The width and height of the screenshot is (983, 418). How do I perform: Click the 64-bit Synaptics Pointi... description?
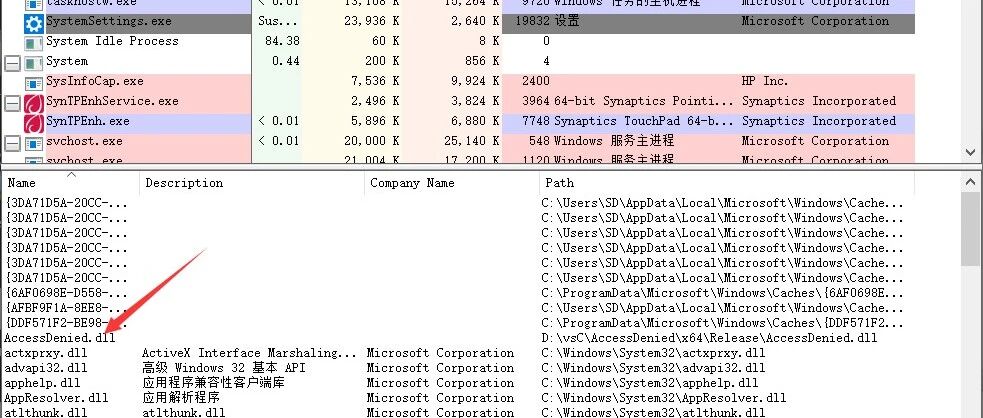644,102
